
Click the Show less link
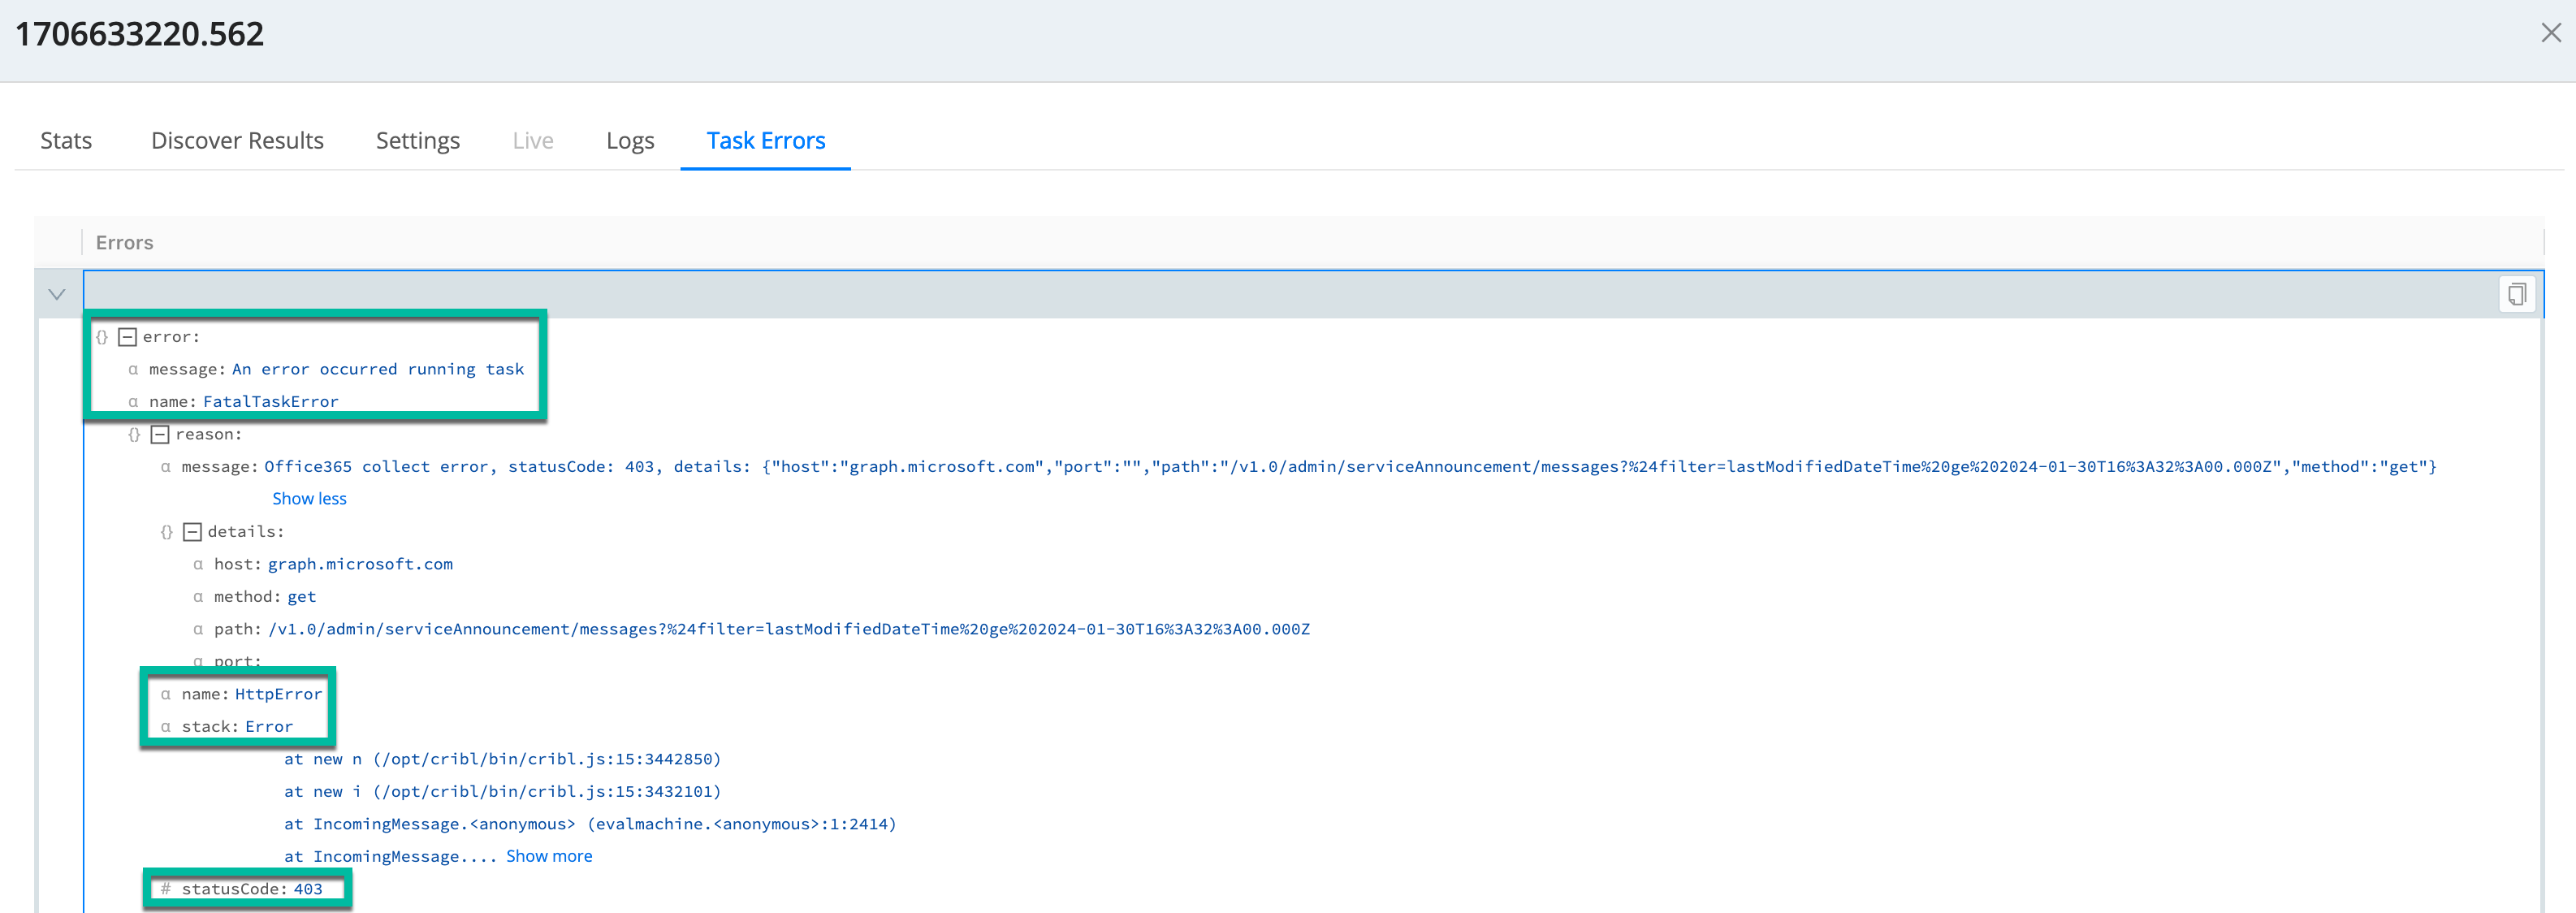click(309, 499)
